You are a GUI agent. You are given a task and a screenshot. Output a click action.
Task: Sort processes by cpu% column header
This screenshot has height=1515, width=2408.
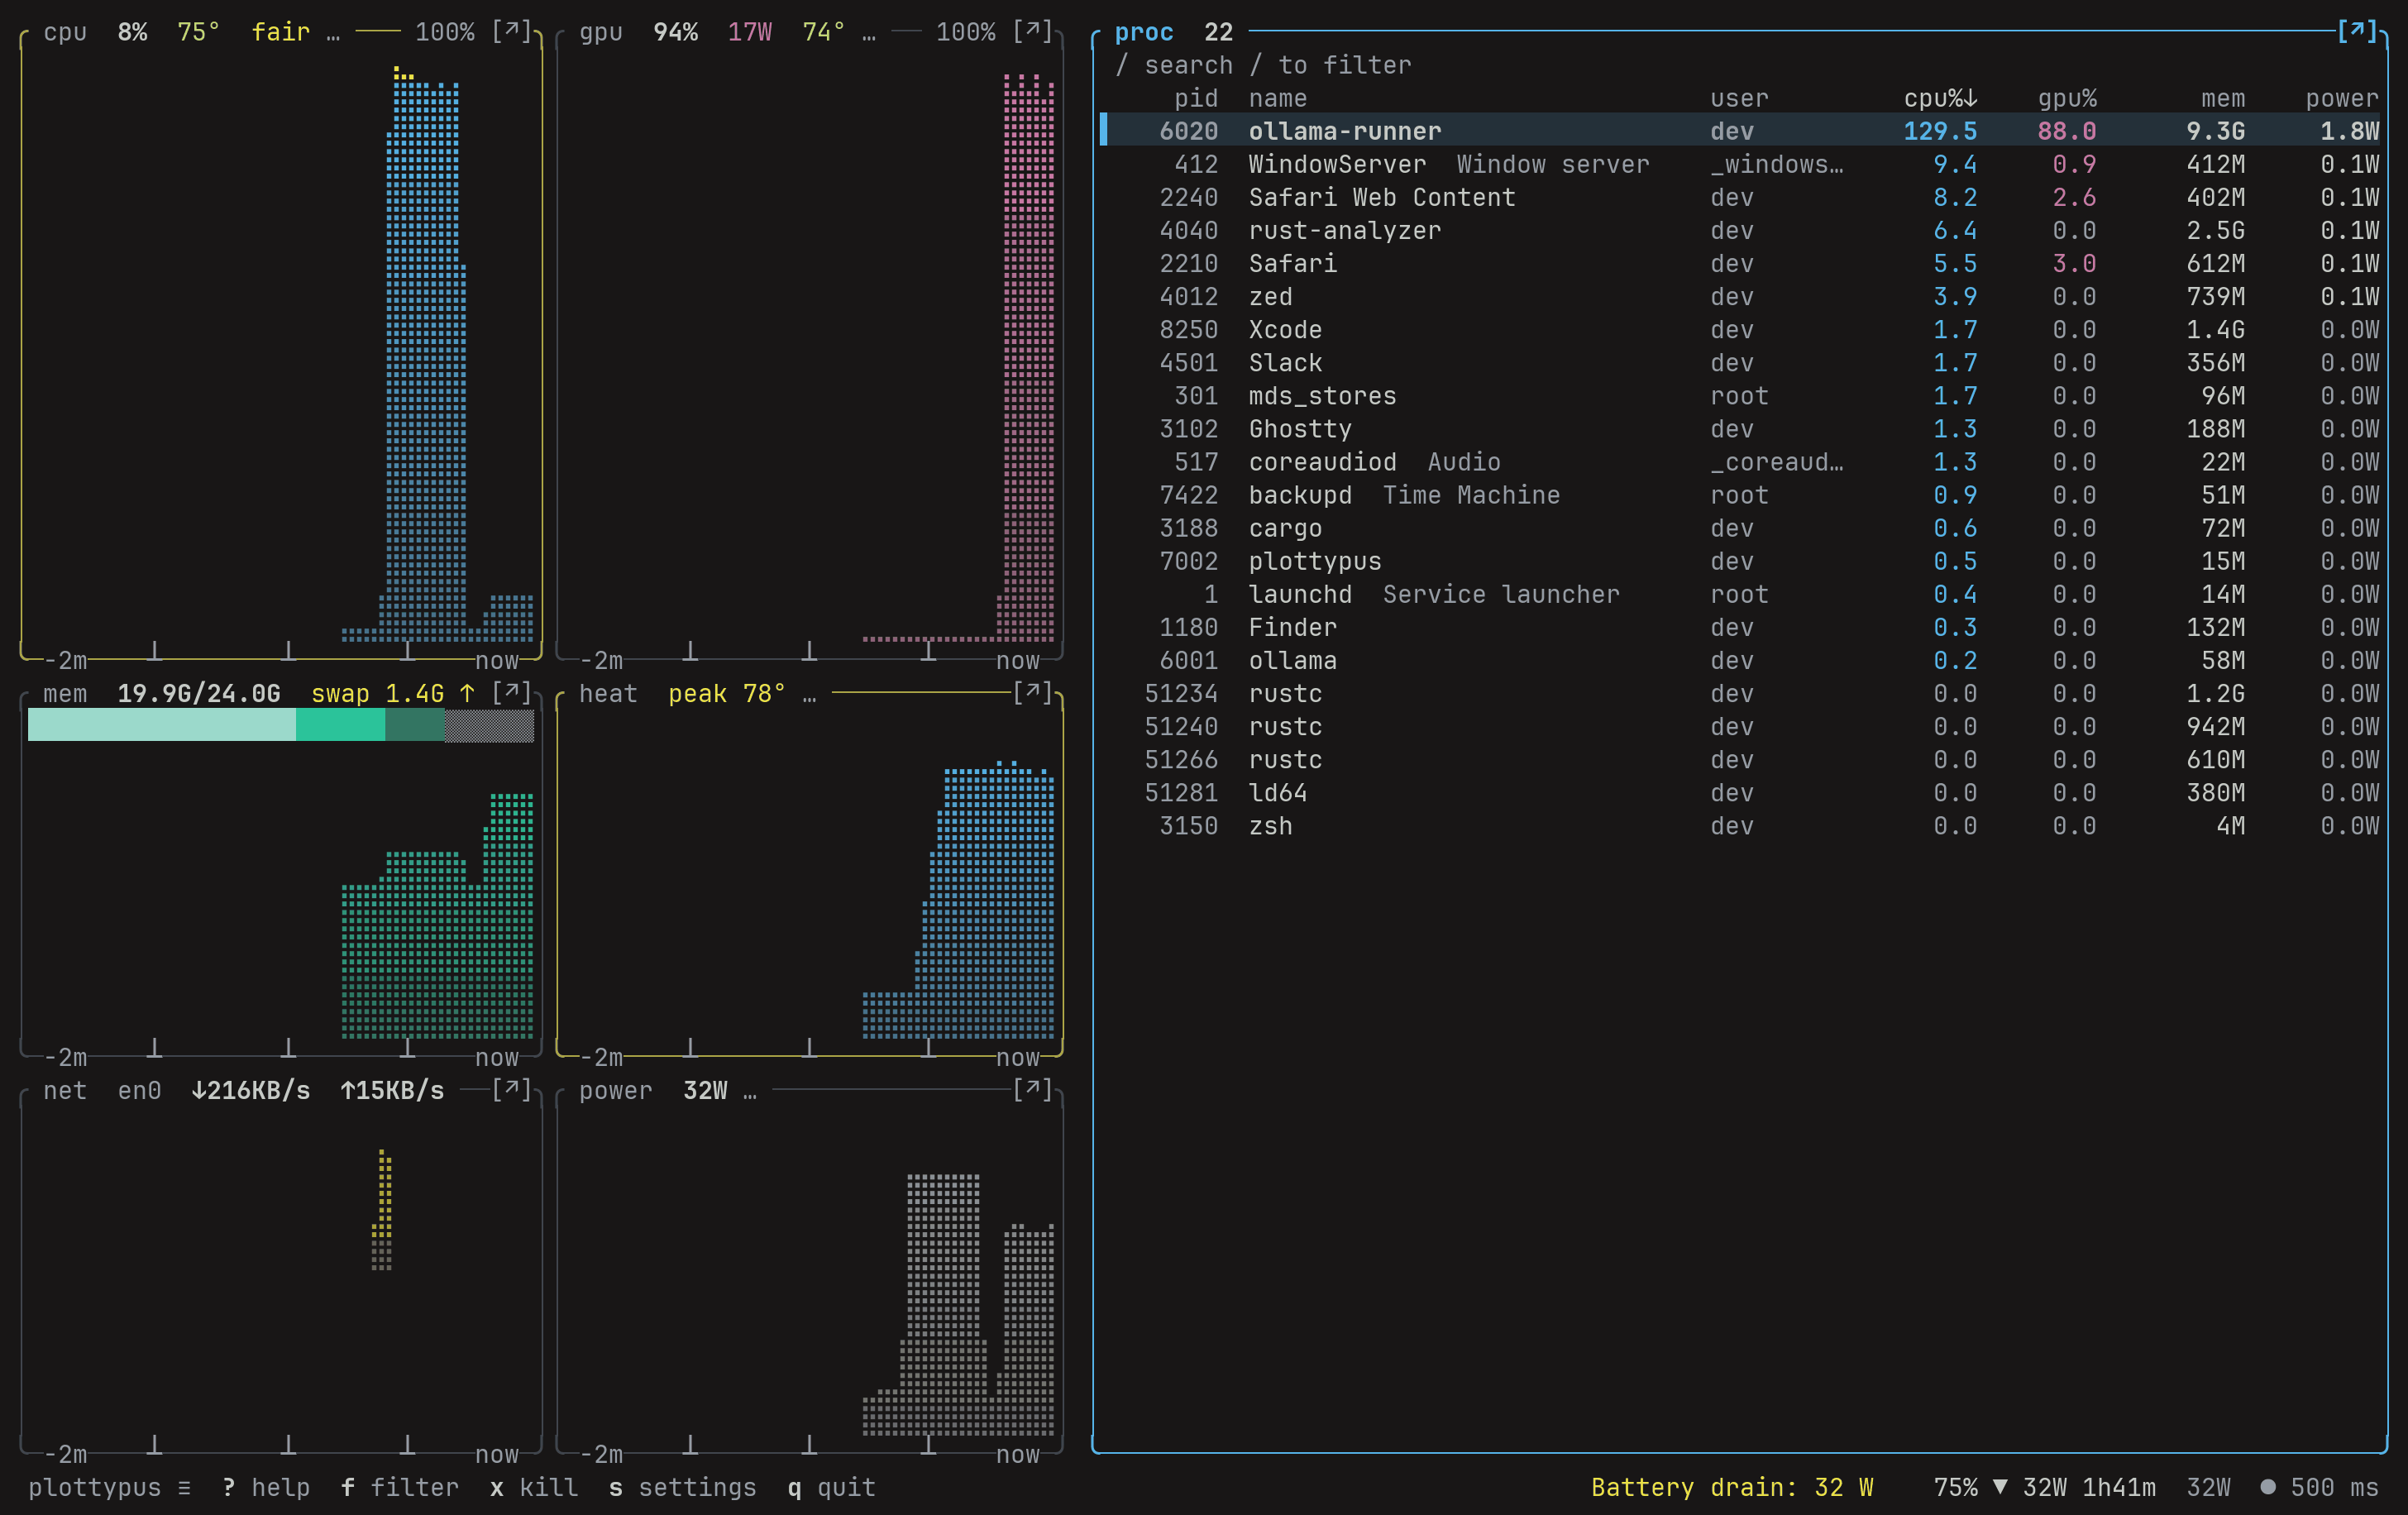point(1940,98)
